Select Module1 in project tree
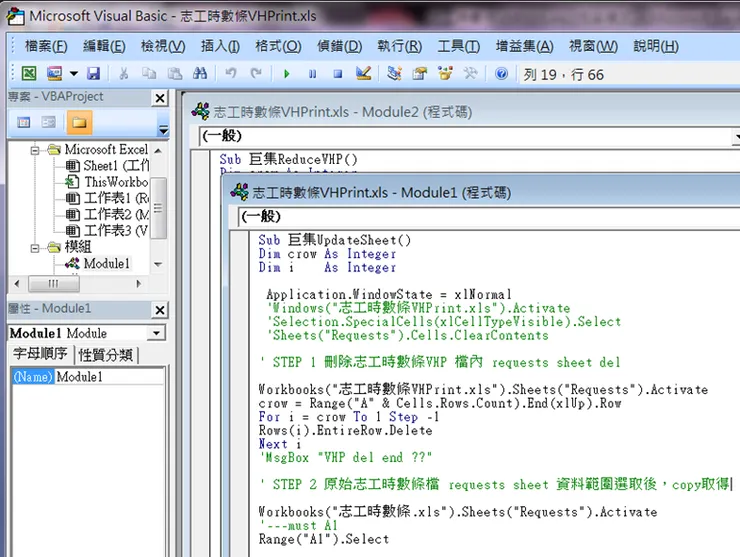This screenshot has width=740, height=557. point(98,263)
